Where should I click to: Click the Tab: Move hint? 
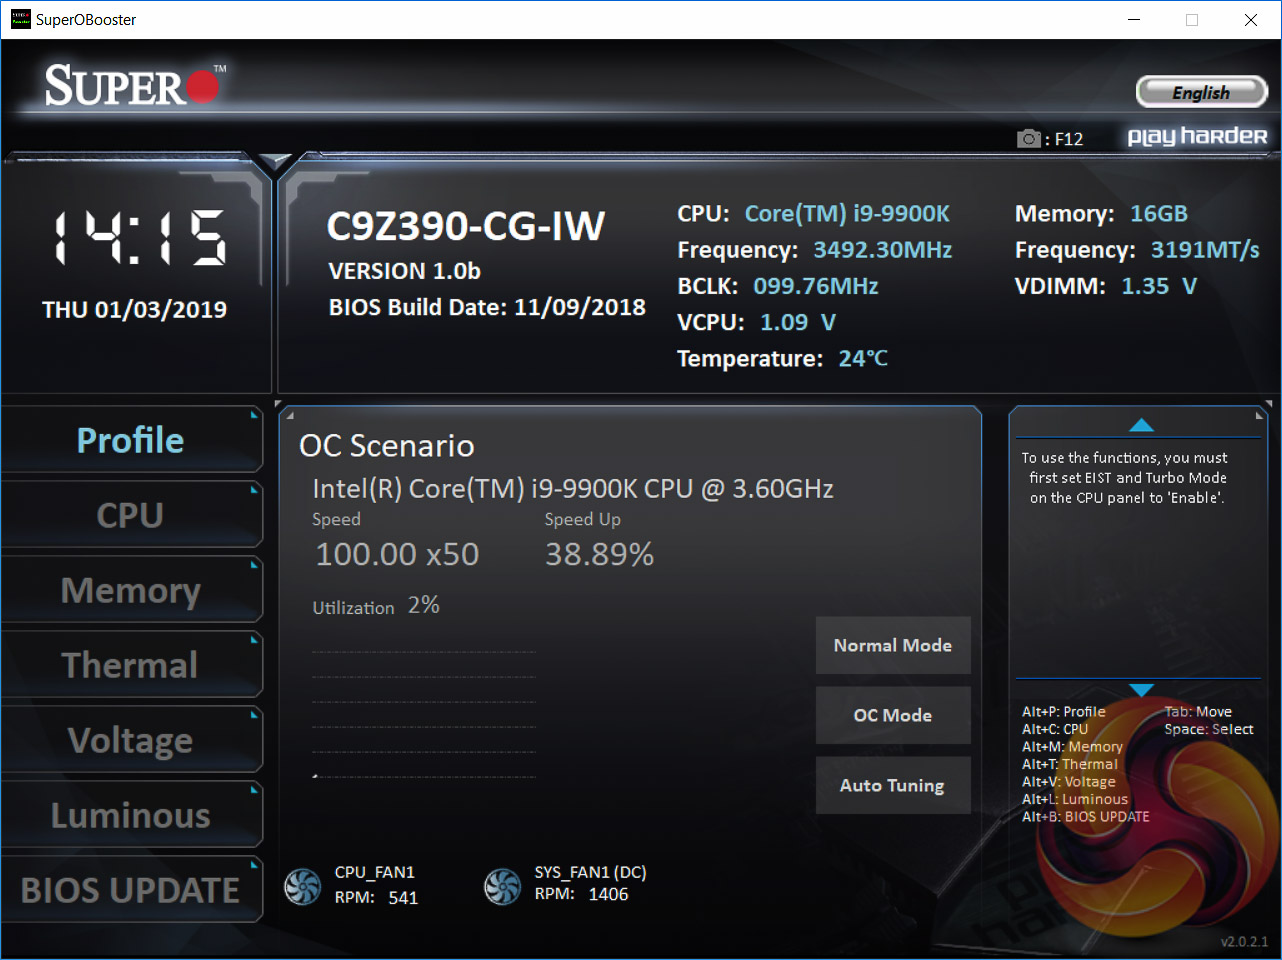1198,712
